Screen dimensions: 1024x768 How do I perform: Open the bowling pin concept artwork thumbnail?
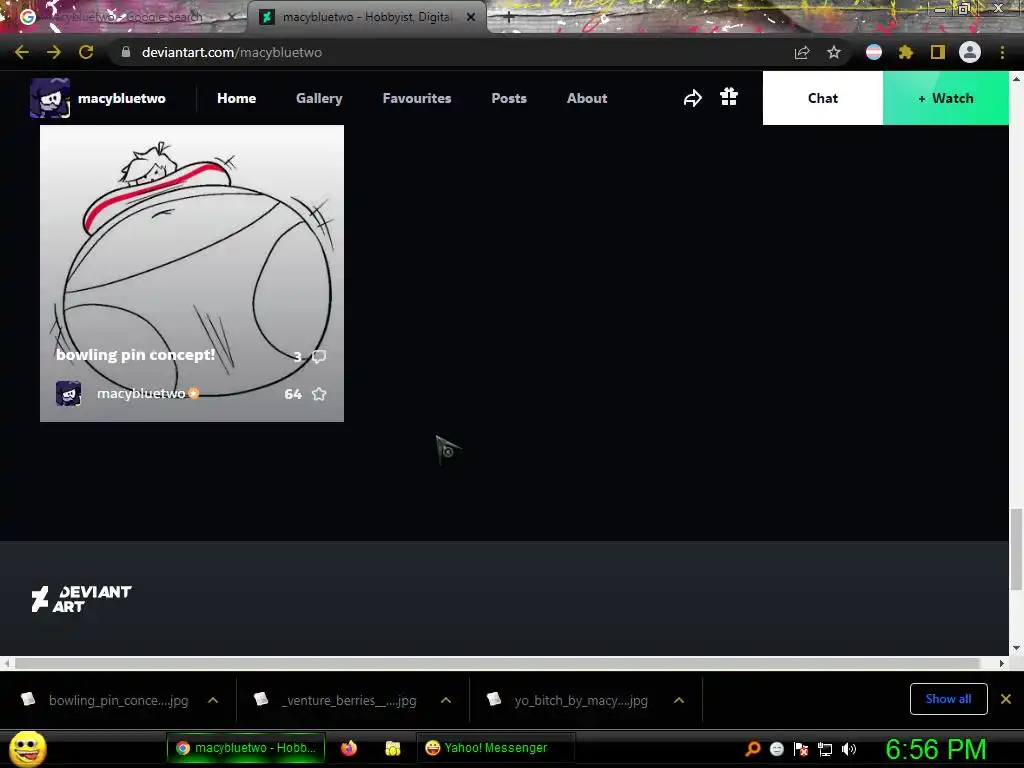(192, 274)
